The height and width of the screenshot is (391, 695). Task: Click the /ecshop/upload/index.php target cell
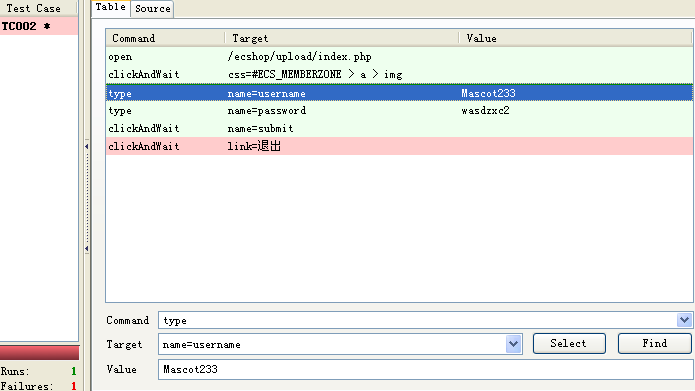(x=300, y=57)
